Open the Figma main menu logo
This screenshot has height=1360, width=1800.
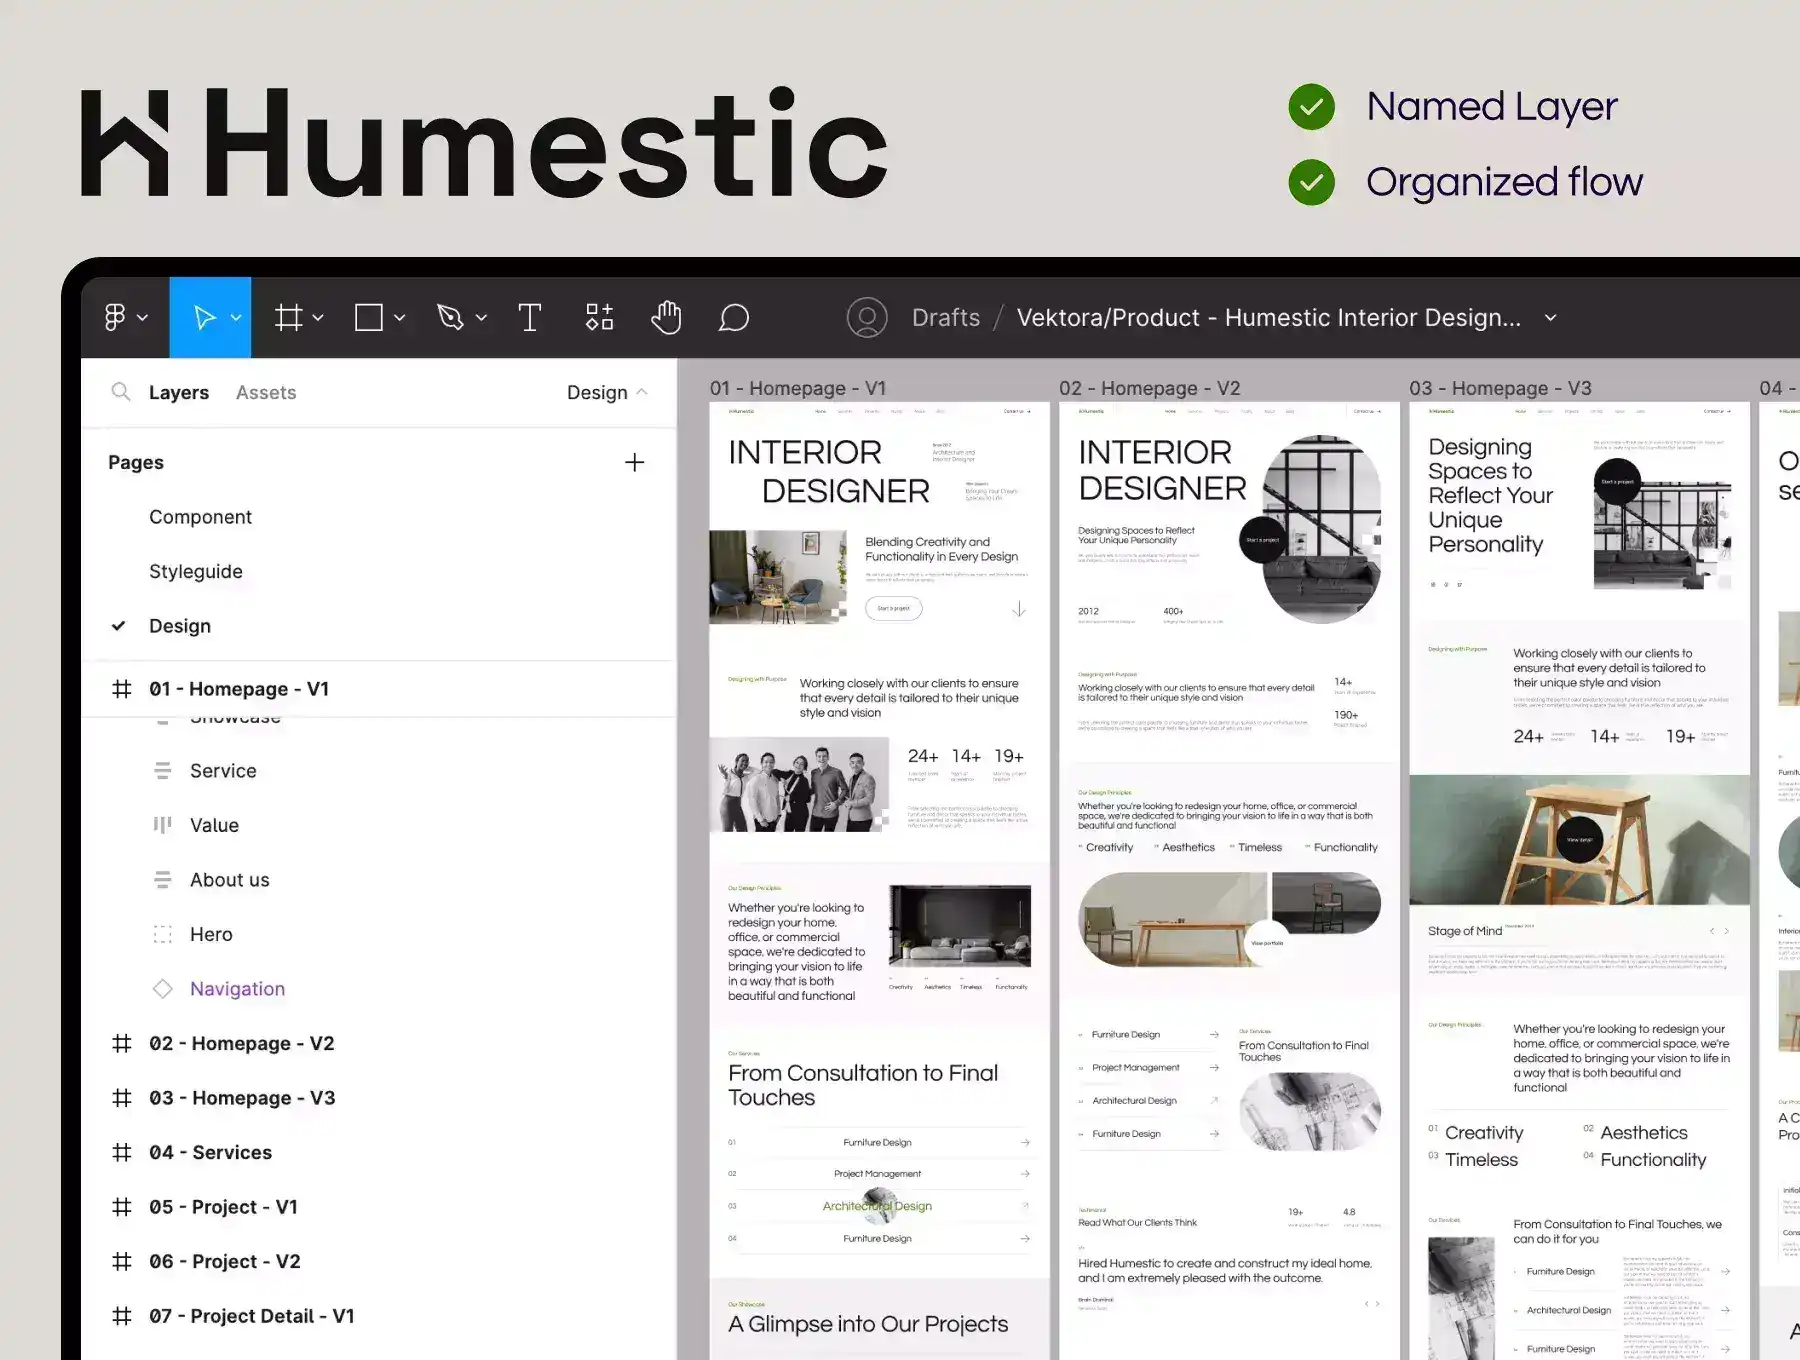pyautogui.click(x=115, y=318)
